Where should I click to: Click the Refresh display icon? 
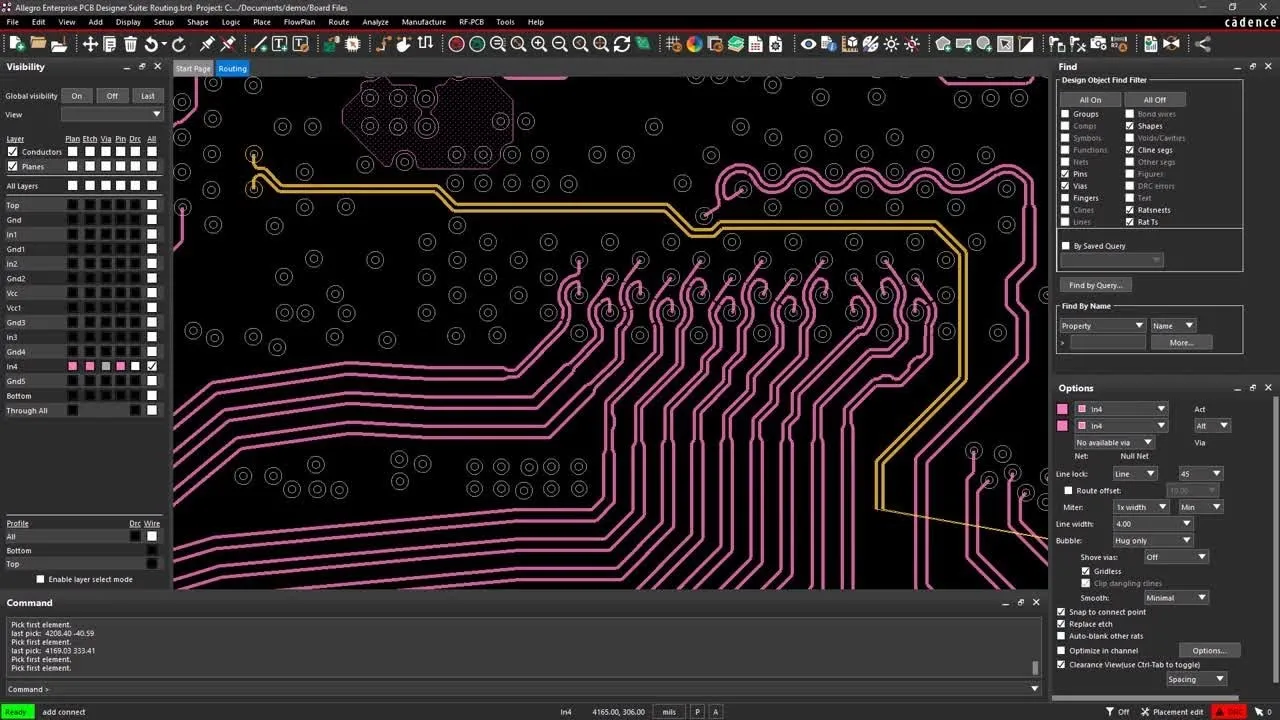(622, 44)
